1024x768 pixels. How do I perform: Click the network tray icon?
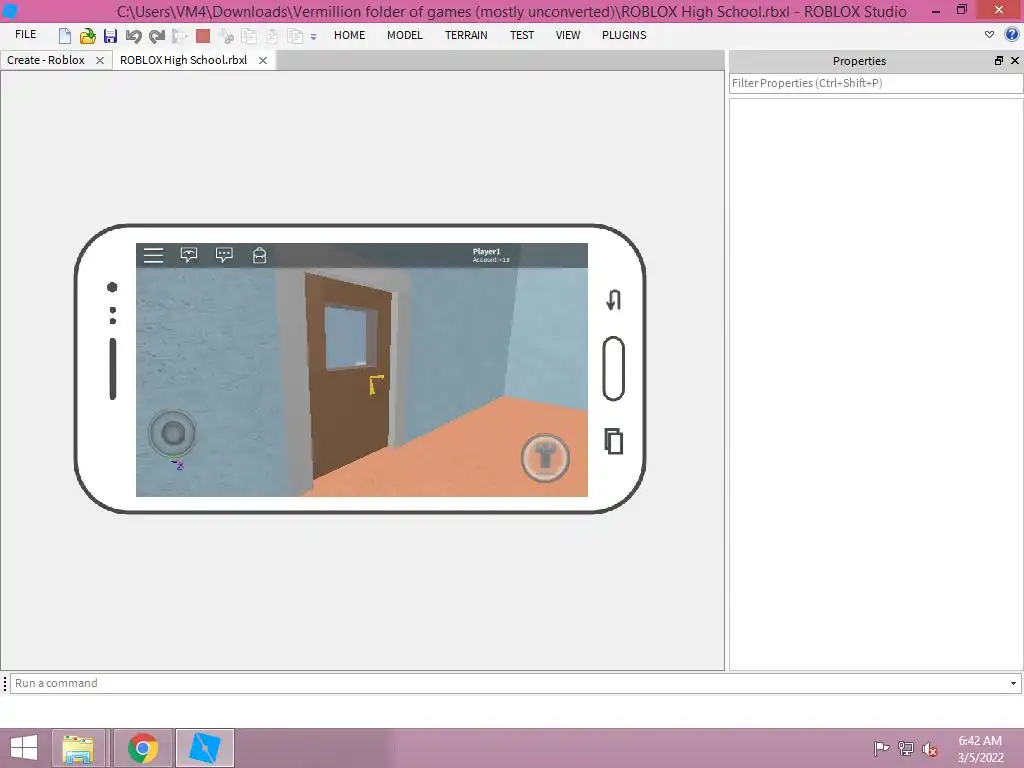pyautogui.click(x=906, y=749)
